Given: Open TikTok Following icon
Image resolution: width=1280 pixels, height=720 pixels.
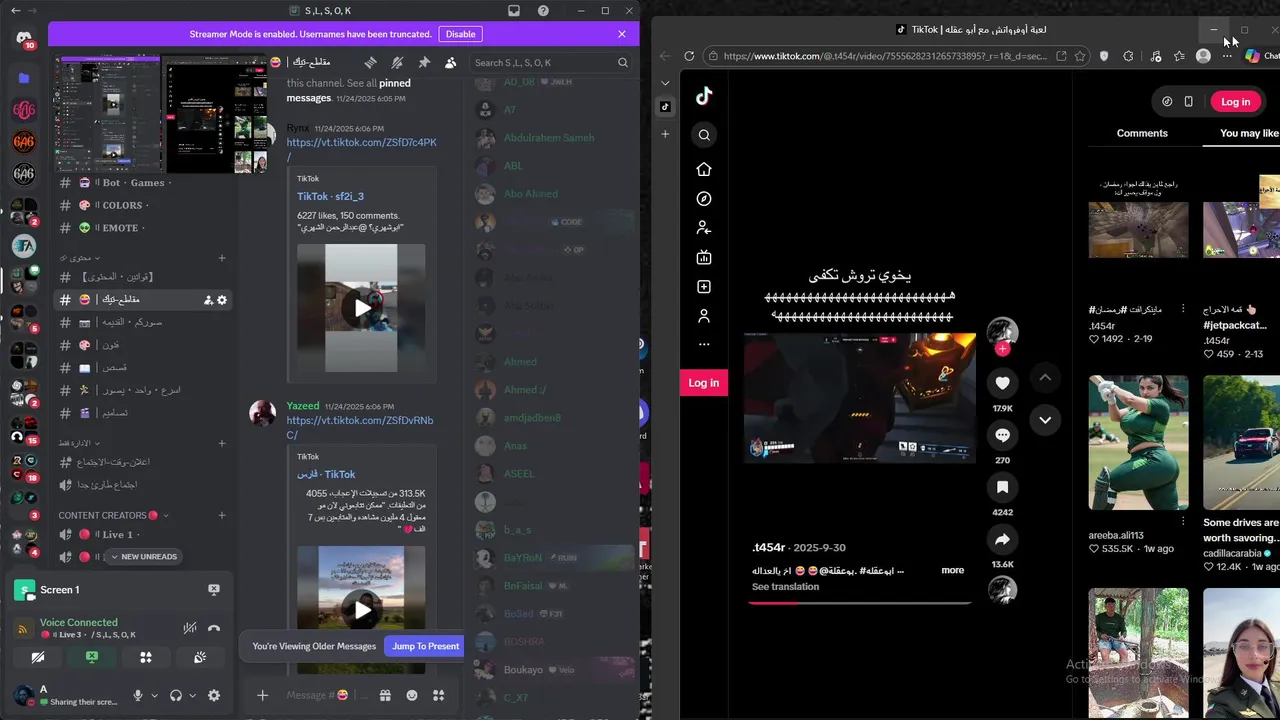Looking at the screenshot, I should (x=704, y=228).
